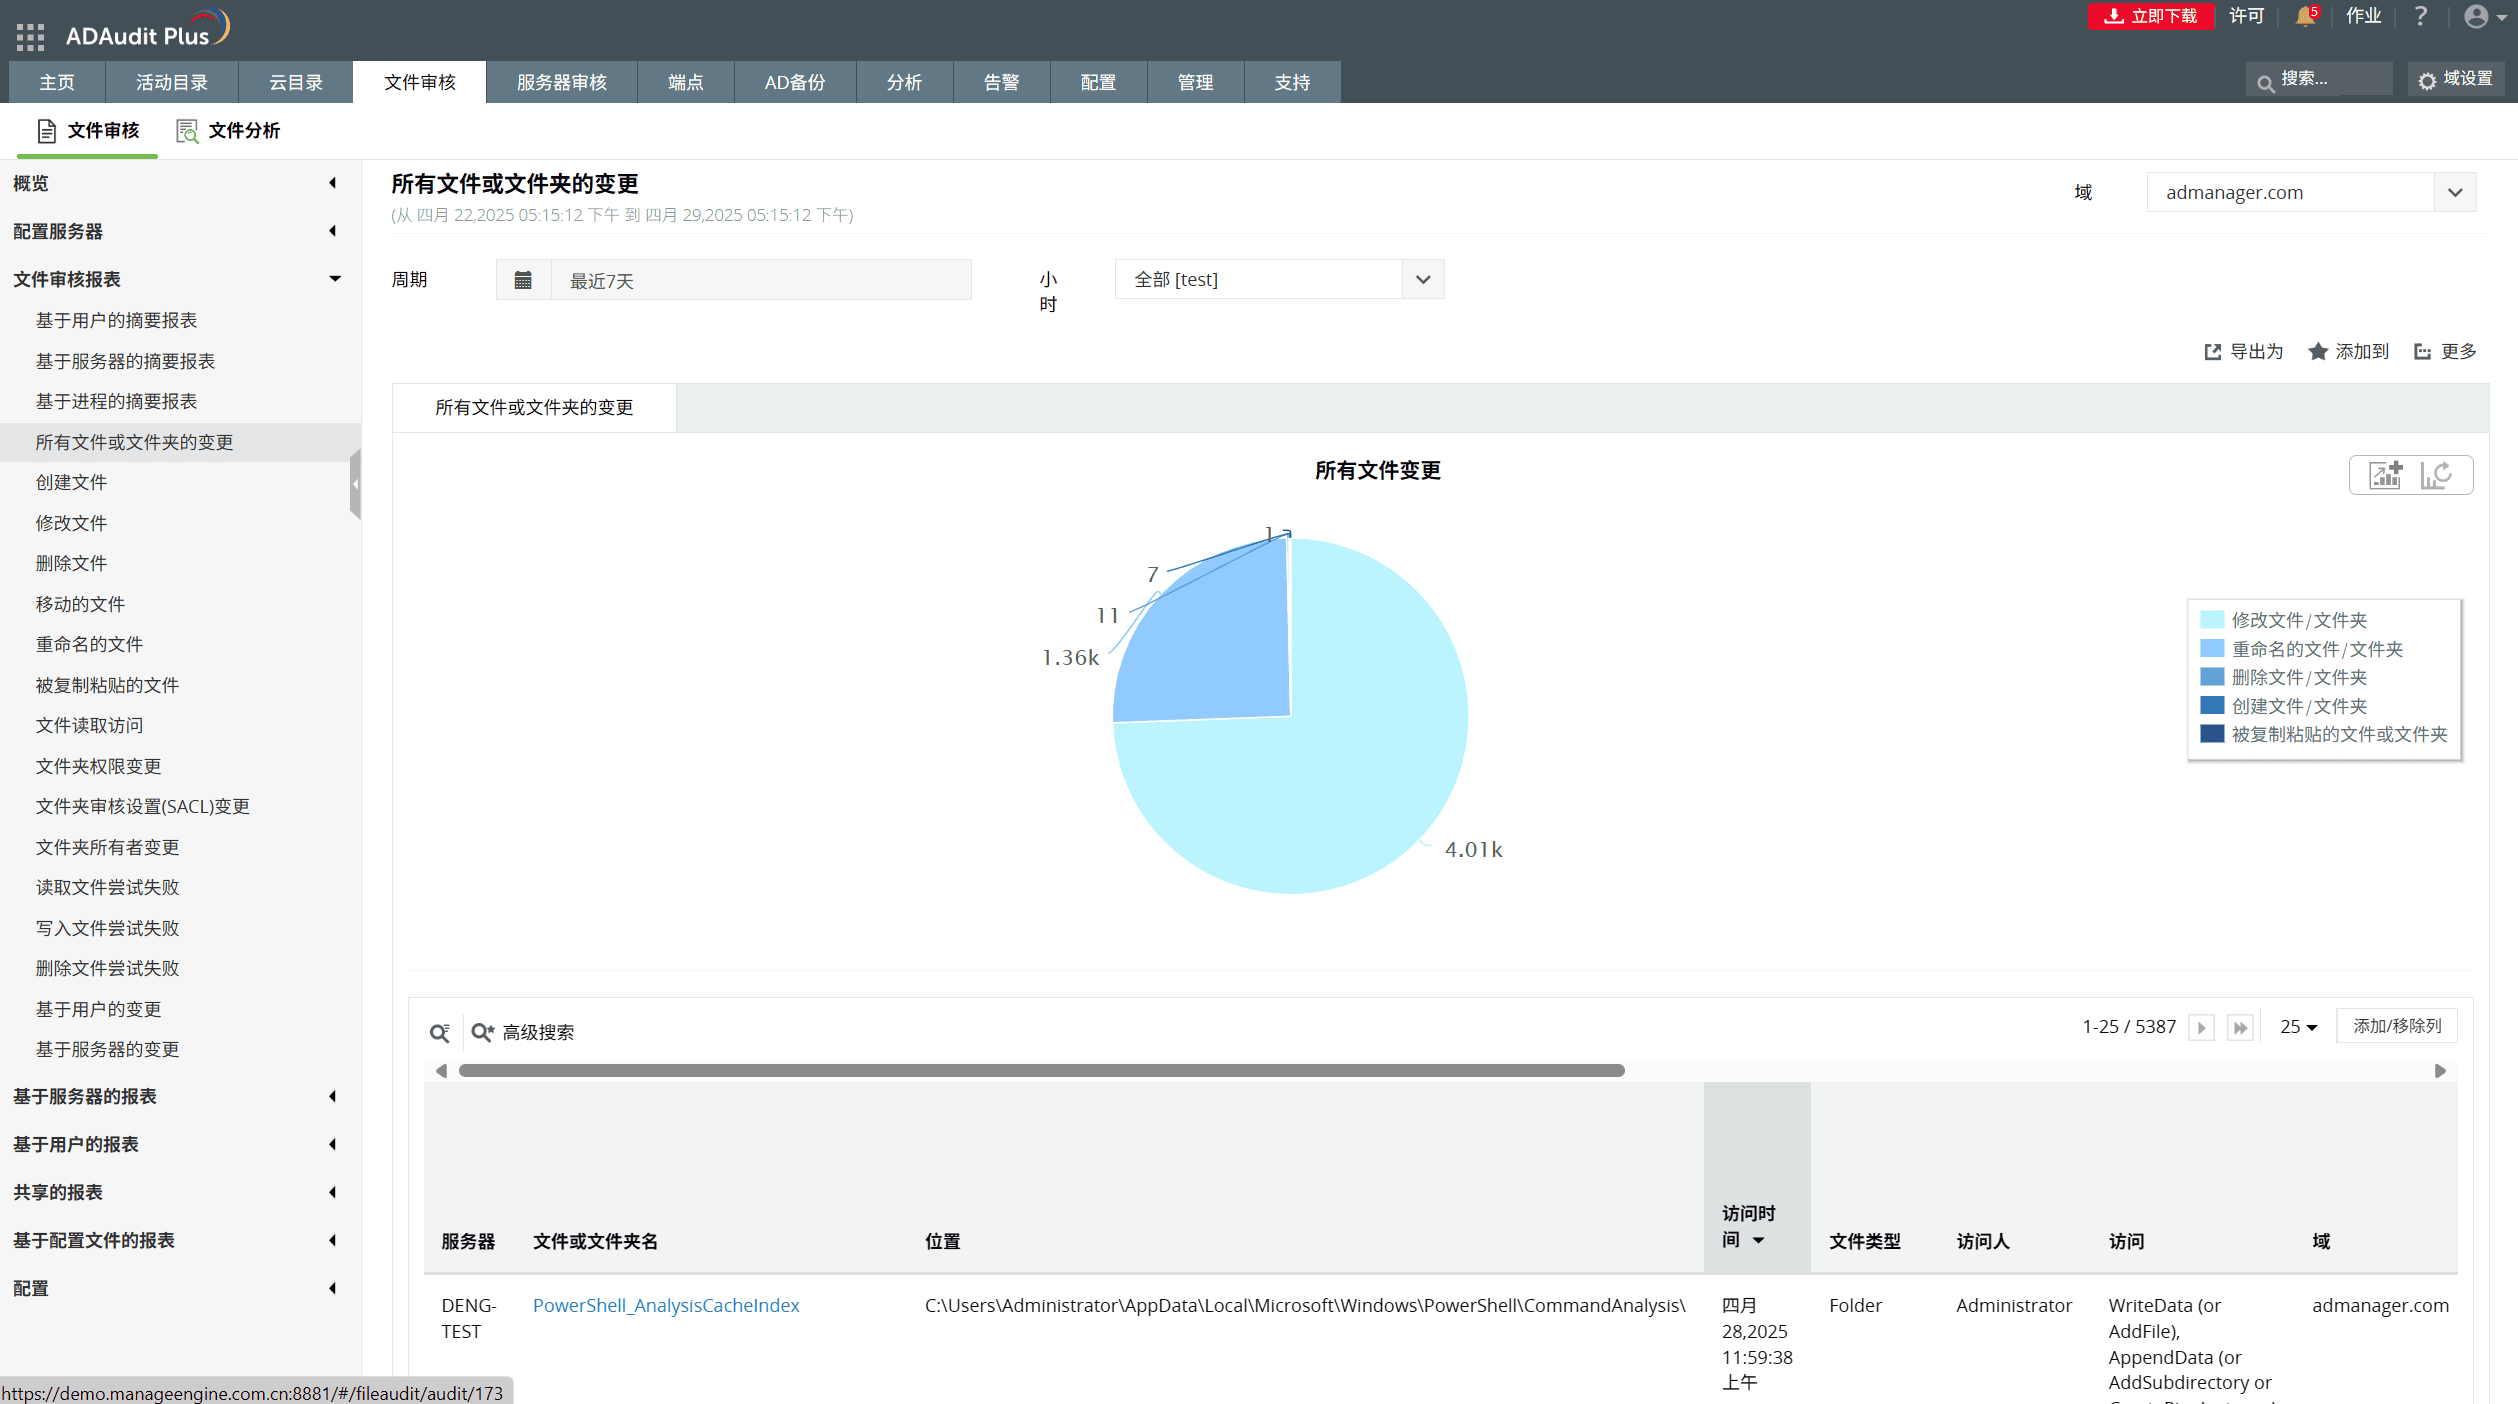
Task: Click the add chart to dashboard icon
Action: (2386, 475)
